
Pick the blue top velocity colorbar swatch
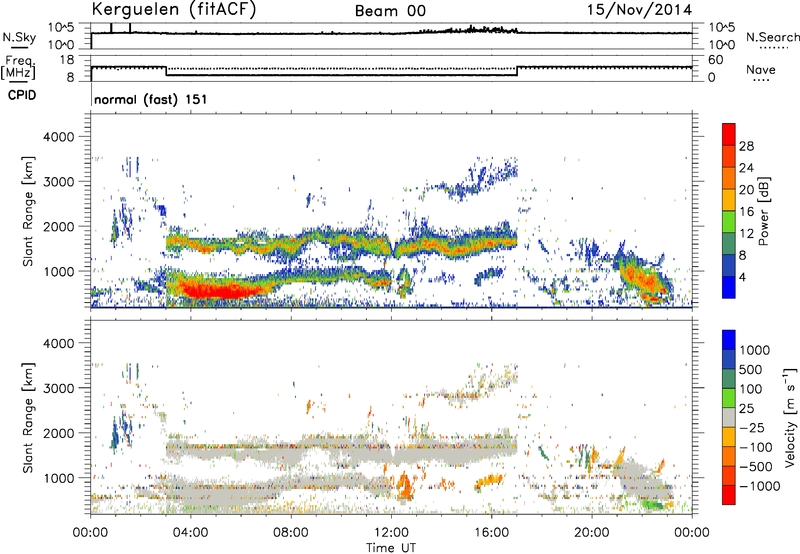[729, 340]
